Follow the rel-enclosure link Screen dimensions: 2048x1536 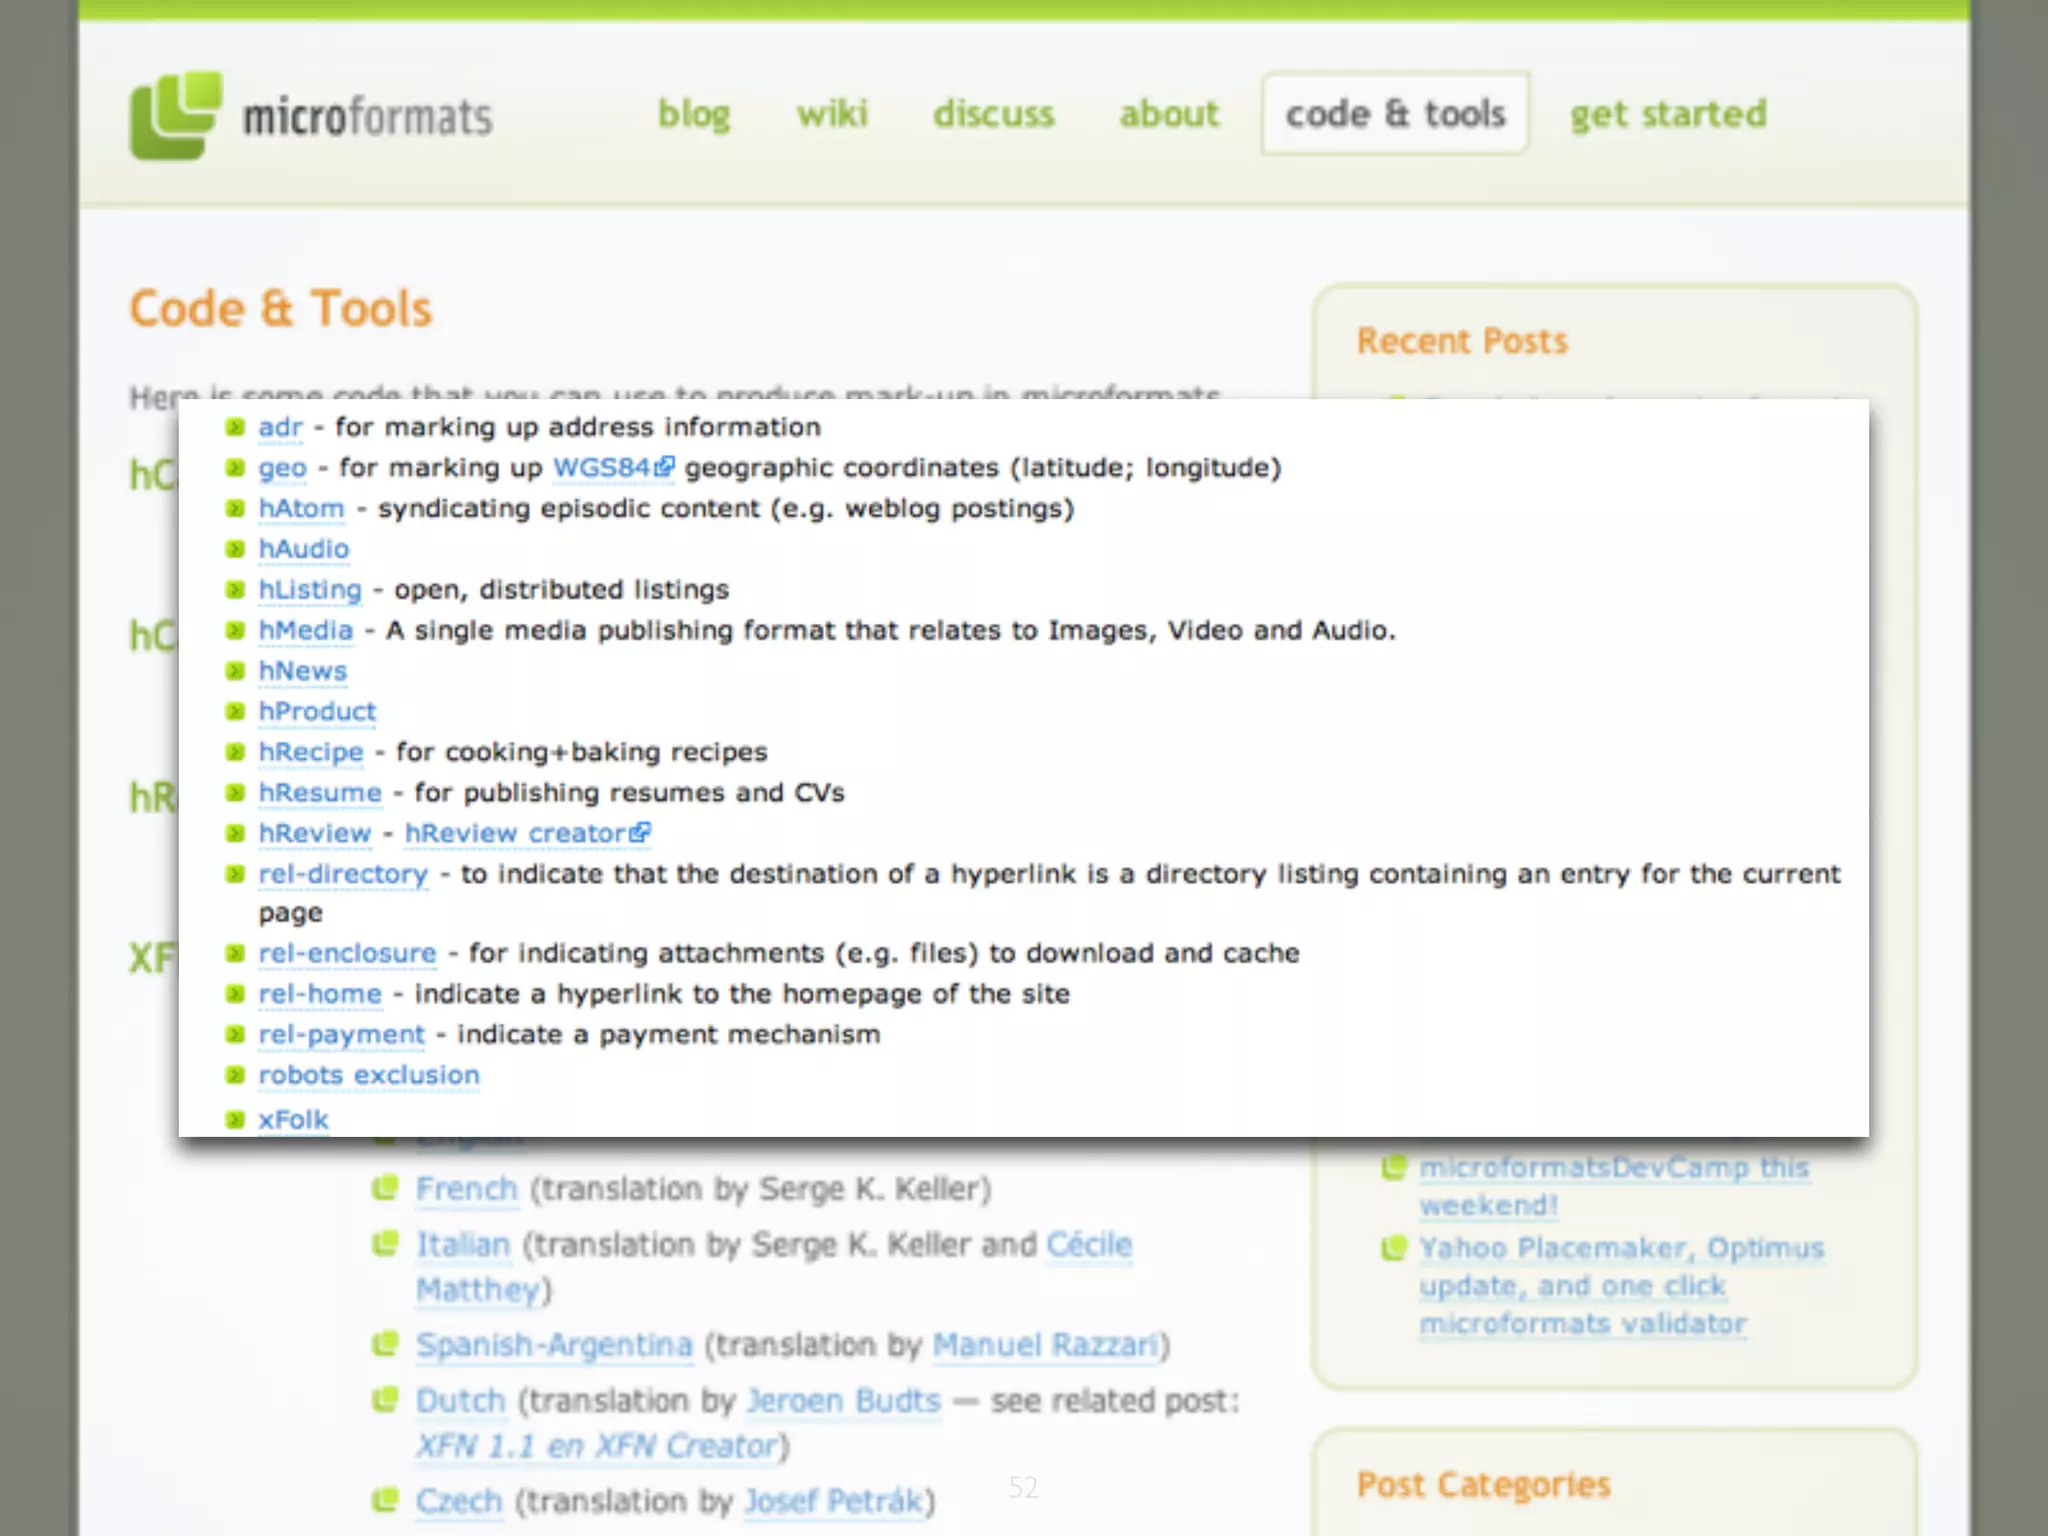pos(347,953)
